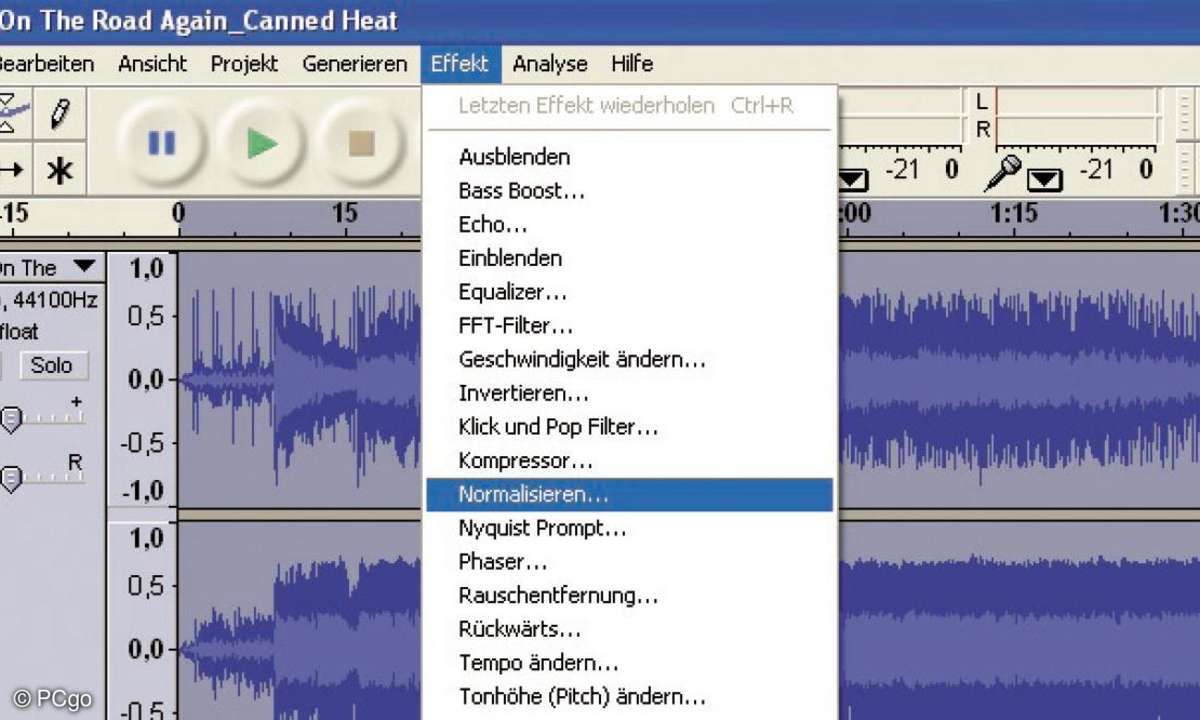The width and height of the screenshot is (1200, 720).
Task: Open the Generieren menu
Action: pyautogui.click(x=354, y=64)
